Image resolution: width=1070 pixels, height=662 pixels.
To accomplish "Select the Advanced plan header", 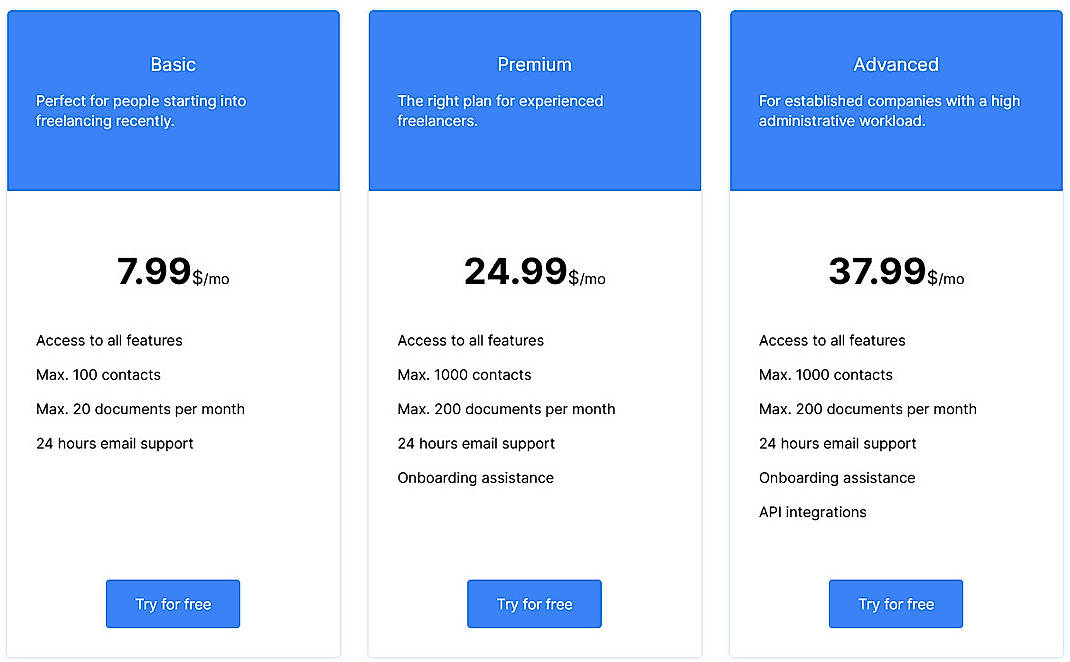I will coord(895,64).
